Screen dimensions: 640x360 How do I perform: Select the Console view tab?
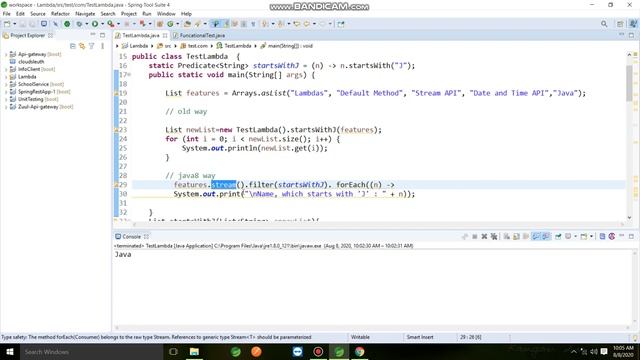pyautogui.click(x=131, y=237)
